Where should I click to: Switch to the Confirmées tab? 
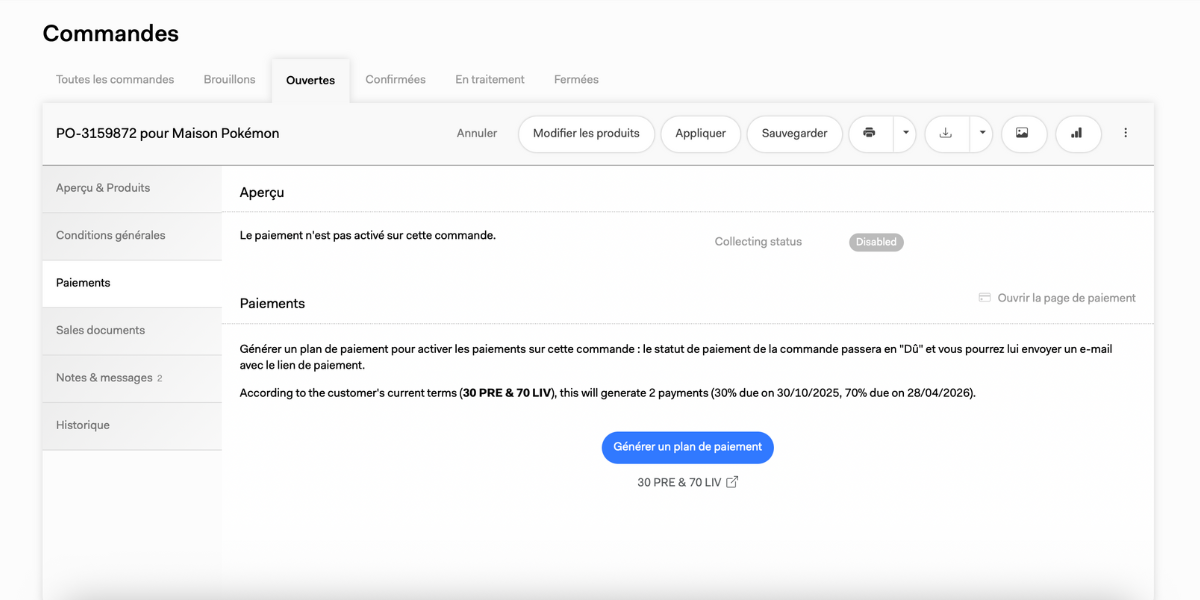point(395,80)
